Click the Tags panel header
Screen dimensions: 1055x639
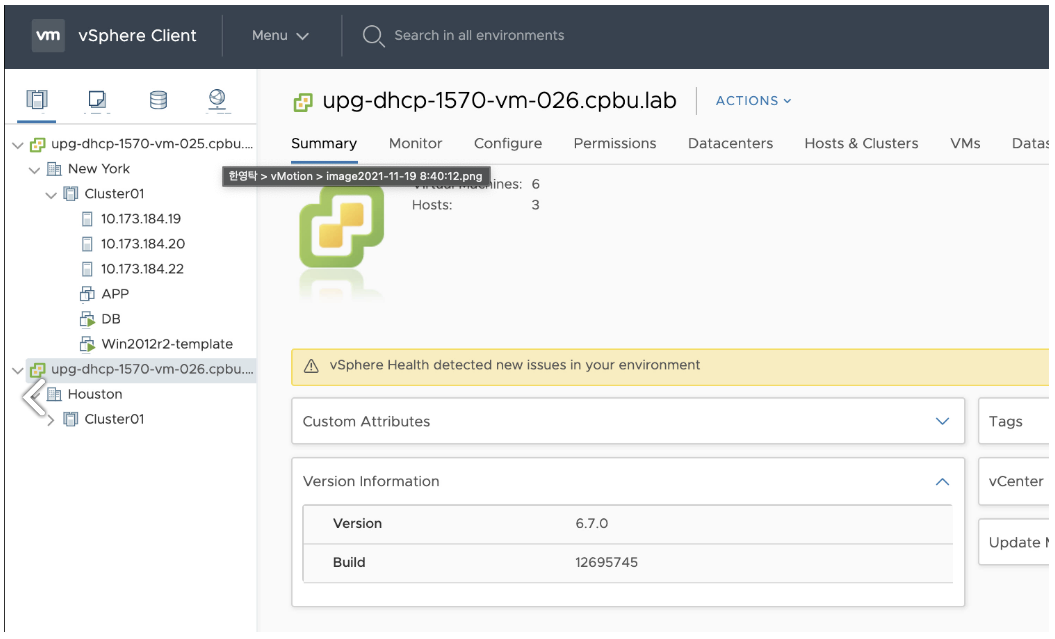[1005, 422]
